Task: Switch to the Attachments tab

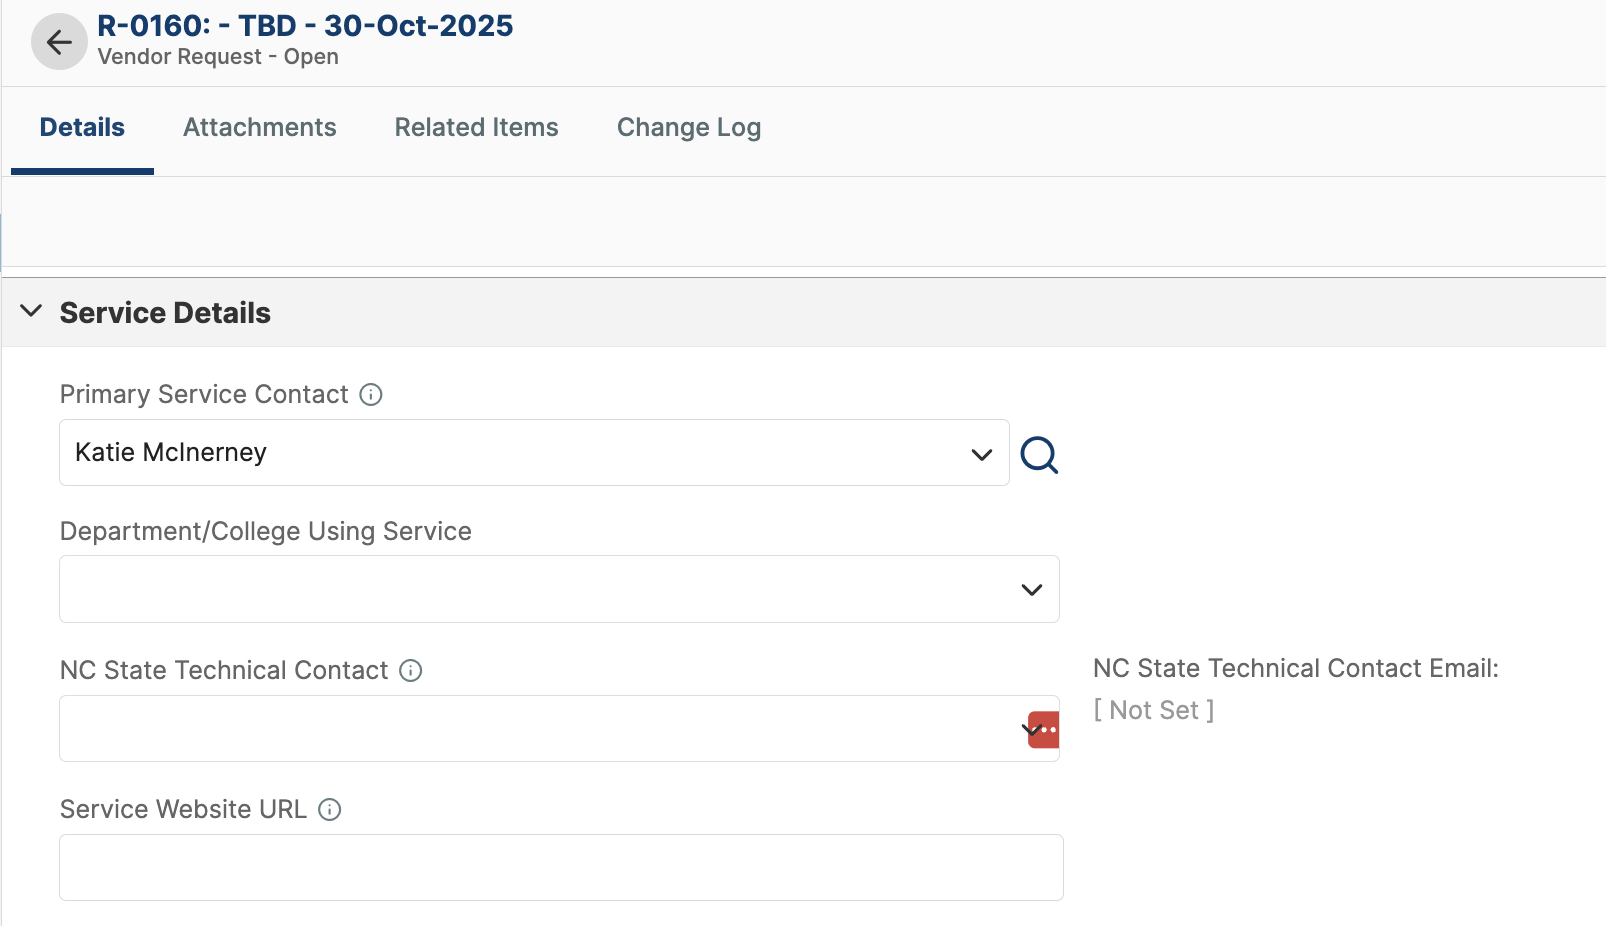Action: point(259,127)
